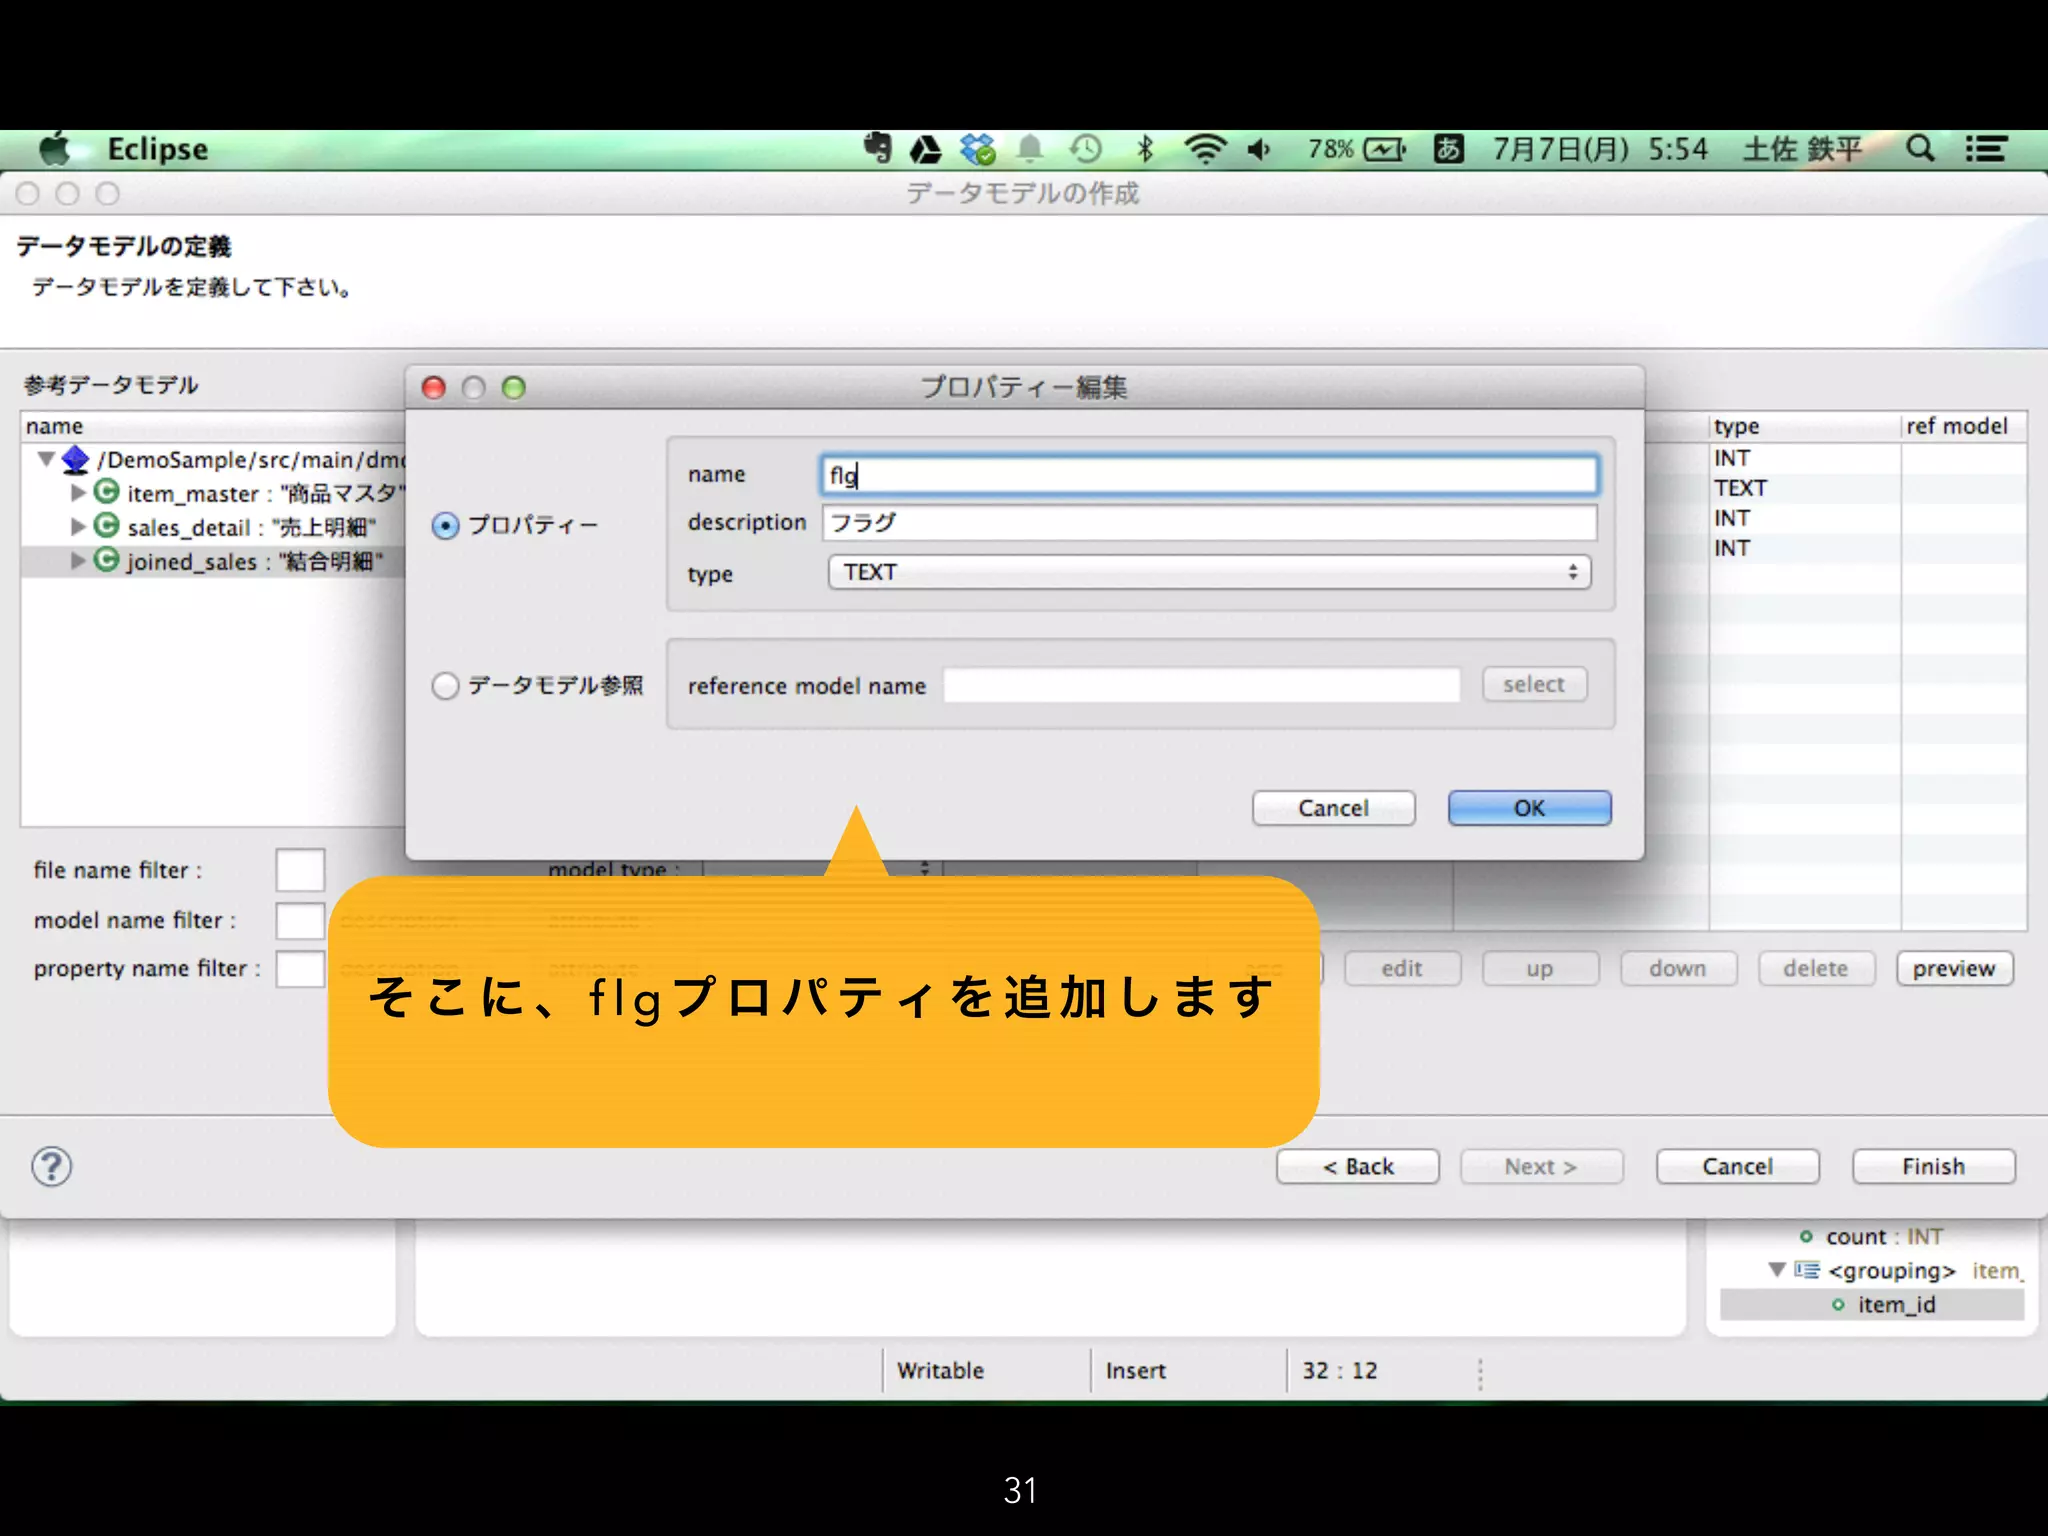Click the delete button
The image size is (2048, 1536).
click(1816, 968)
